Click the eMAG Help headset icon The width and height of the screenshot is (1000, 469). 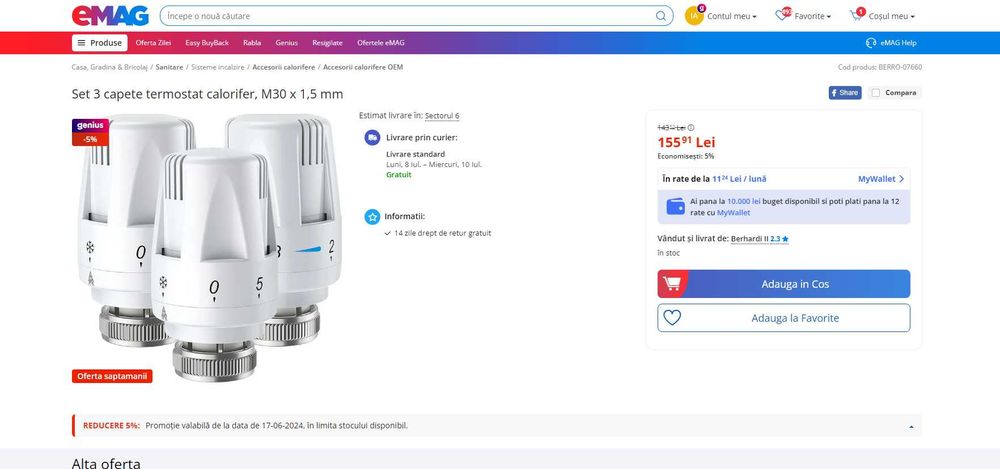872,43
